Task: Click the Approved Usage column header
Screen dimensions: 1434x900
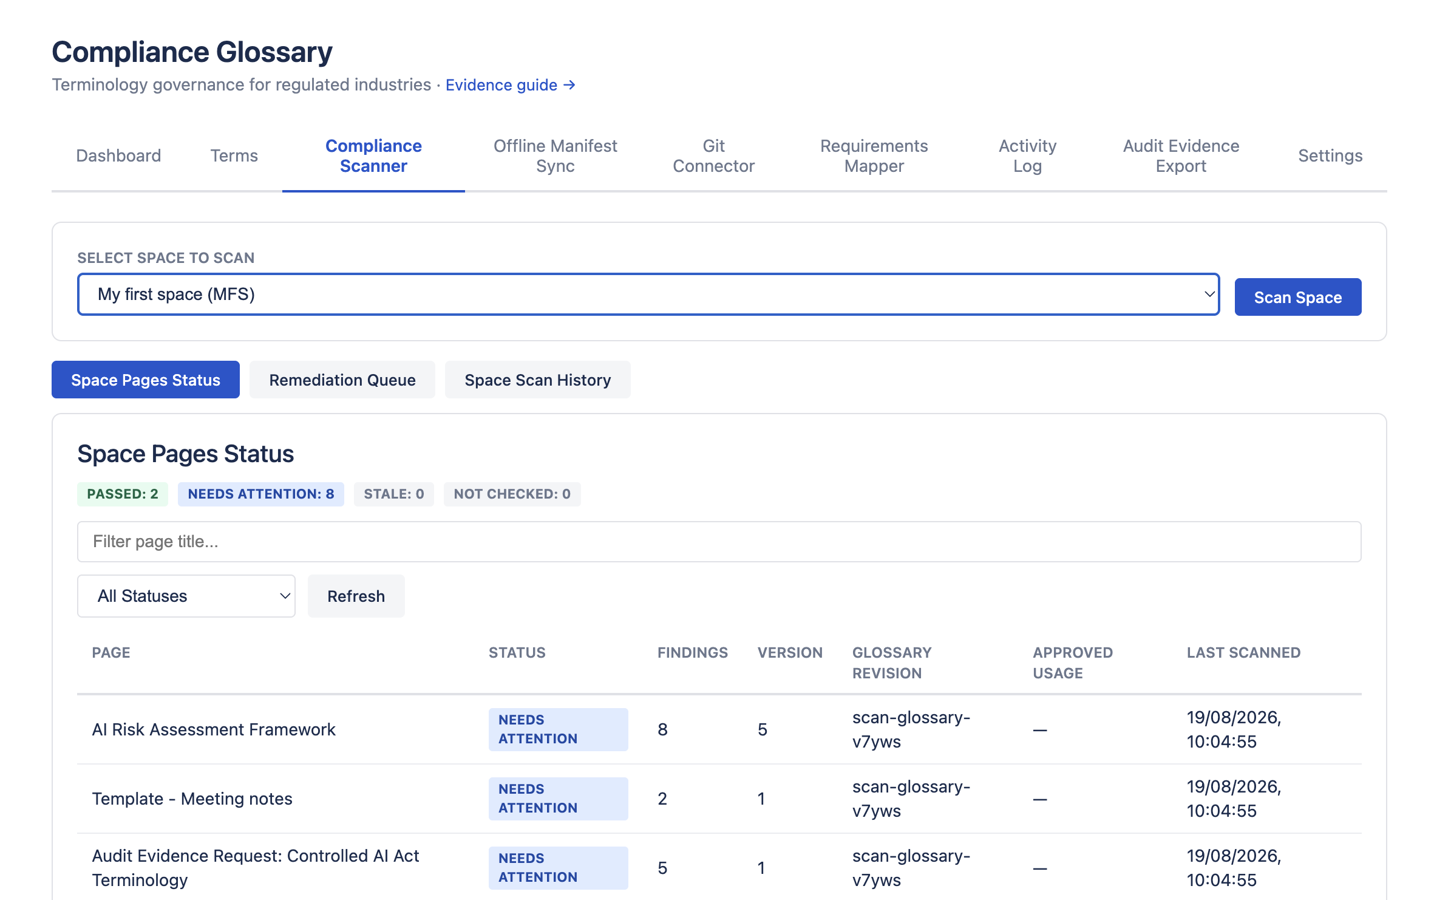Action: [x=1072, y=663]
